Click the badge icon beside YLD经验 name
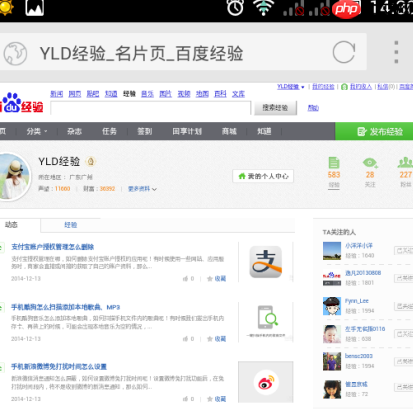 [91, 162]
